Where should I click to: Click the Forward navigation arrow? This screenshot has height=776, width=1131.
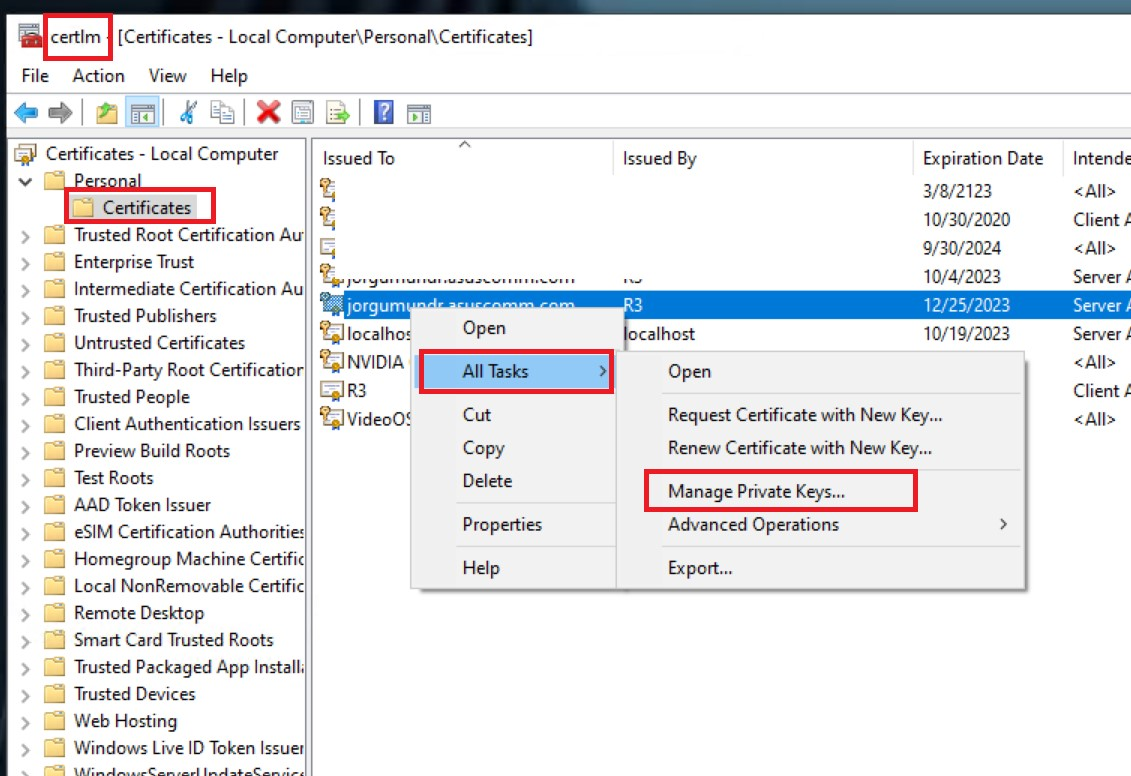pyautogui.click(x=60, y=112)
